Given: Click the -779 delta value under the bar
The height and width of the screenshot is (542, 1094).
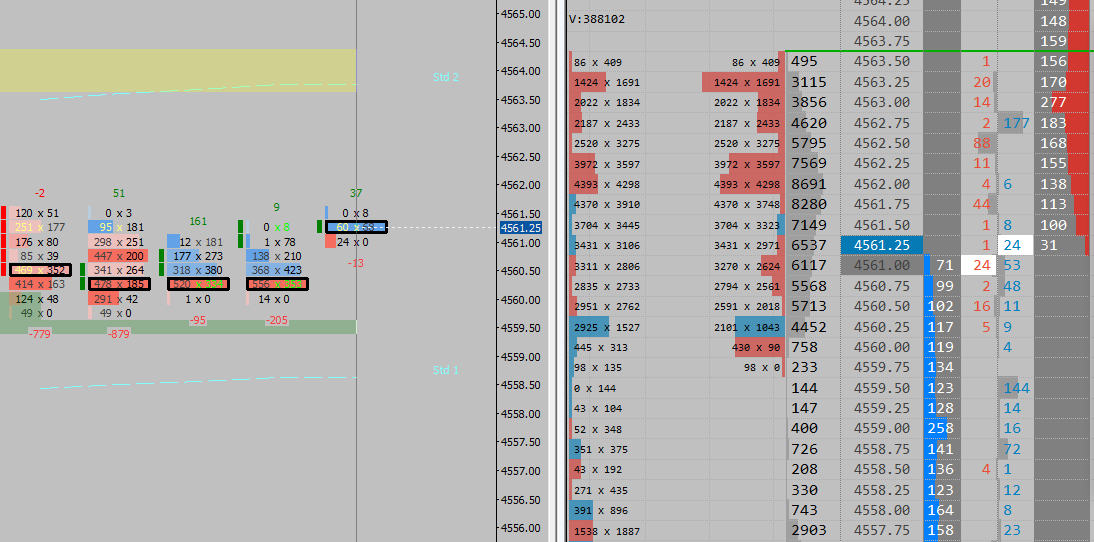Looking at the screenshot, I should pos(39,335).
